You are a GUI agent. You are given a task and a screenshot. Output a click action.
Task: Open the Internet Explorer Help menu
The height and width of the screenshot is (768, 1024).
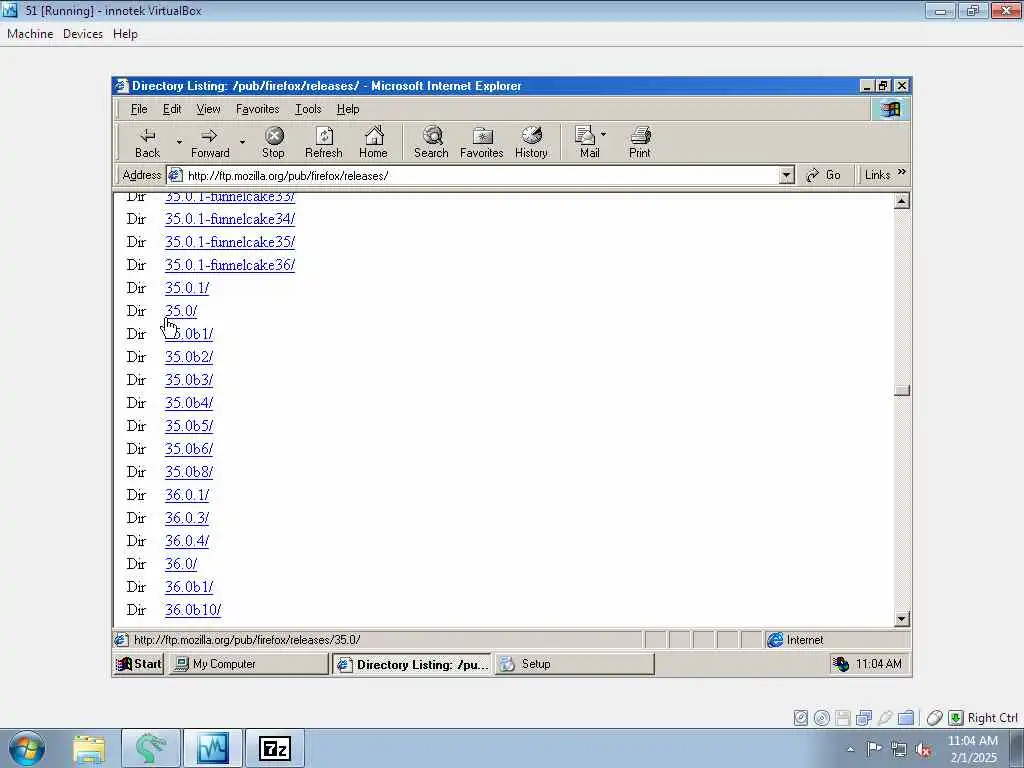348,109
